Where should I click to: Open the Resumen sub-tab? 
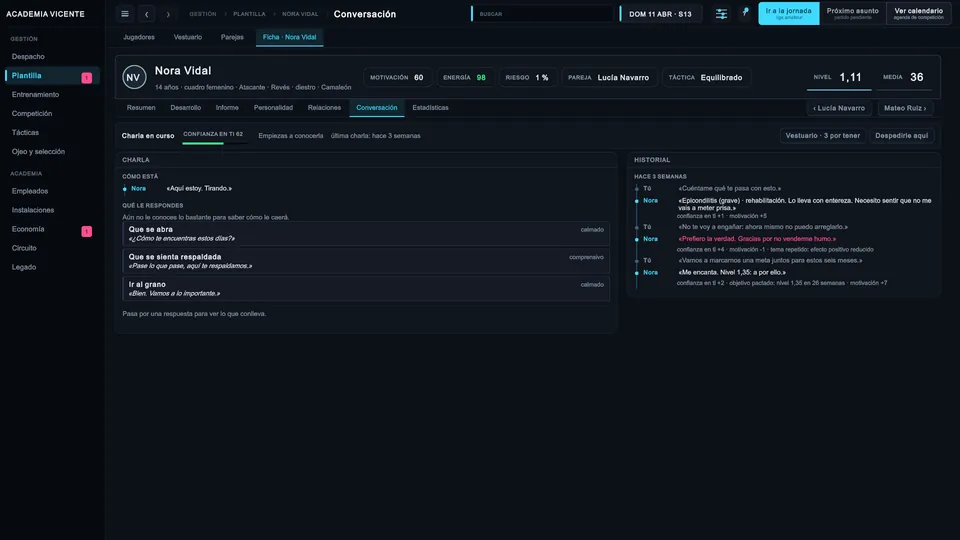point(141,108)
